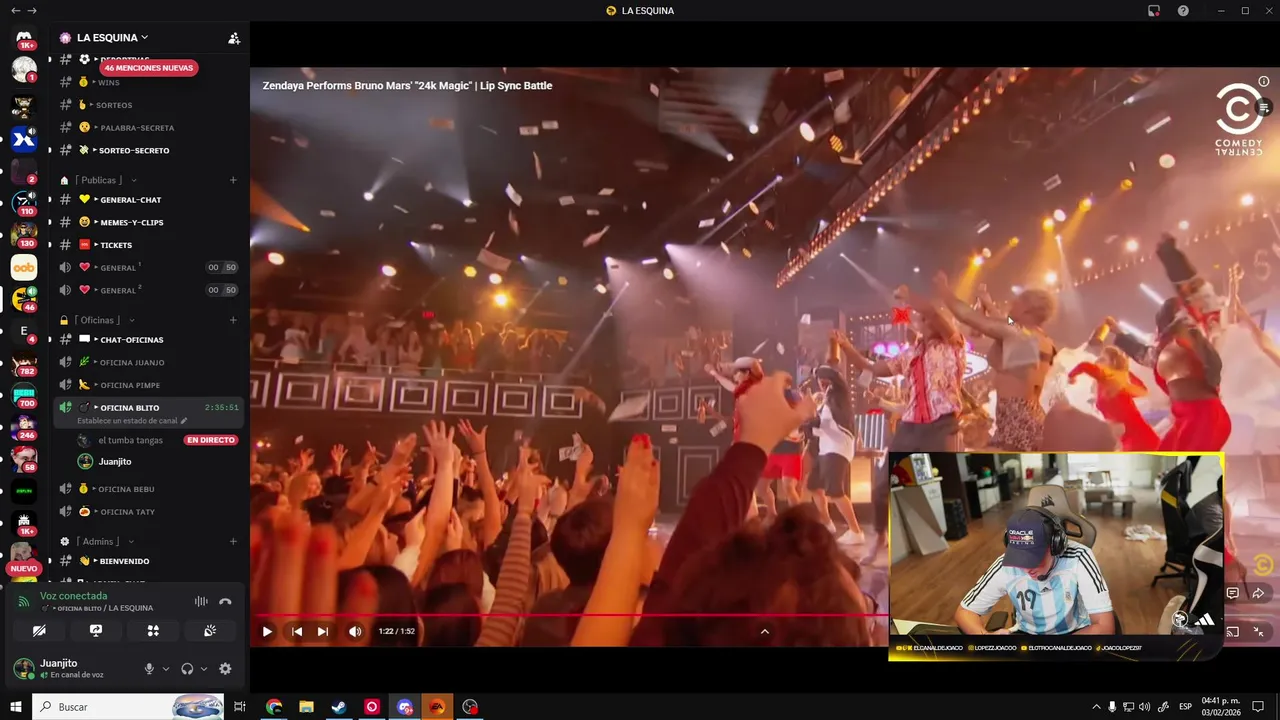Collapse the Publicas category
This screenshot has height=720, width=1280.
(x=99, y=180)
